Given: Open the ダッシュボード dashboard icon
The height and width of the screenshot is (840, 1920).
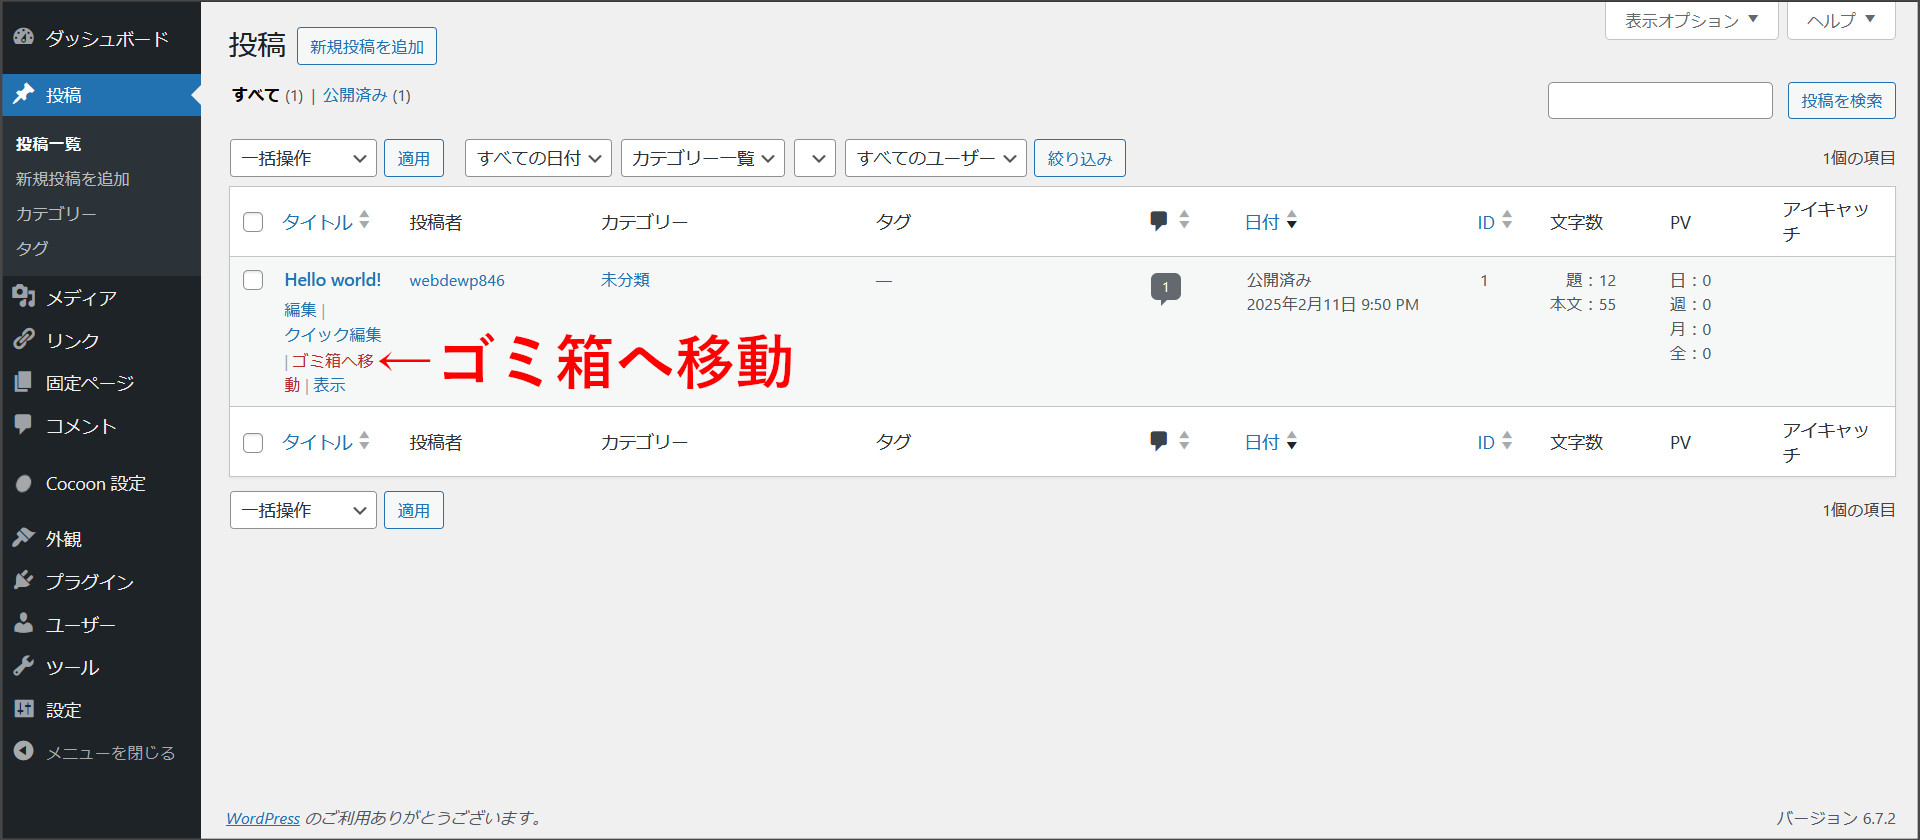Looking at the screenshot, I should tap(24, 37).
